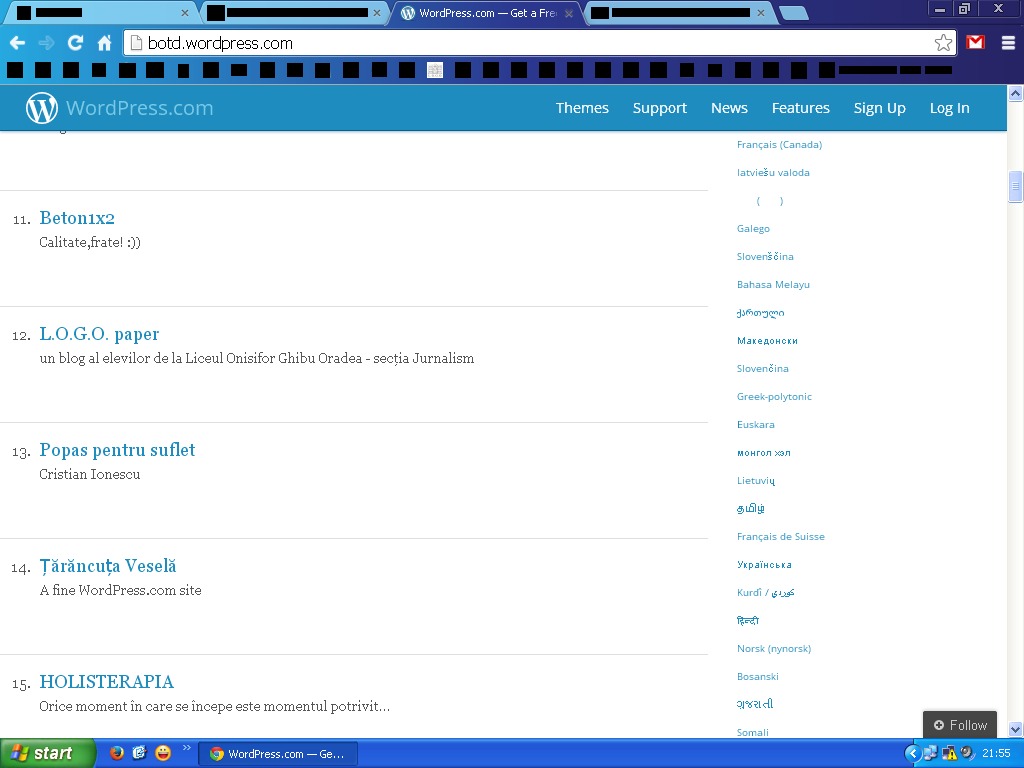Launch Firefox from the quick launch bar
This screenshot has height=768, width=1024.
pos(117,753)
